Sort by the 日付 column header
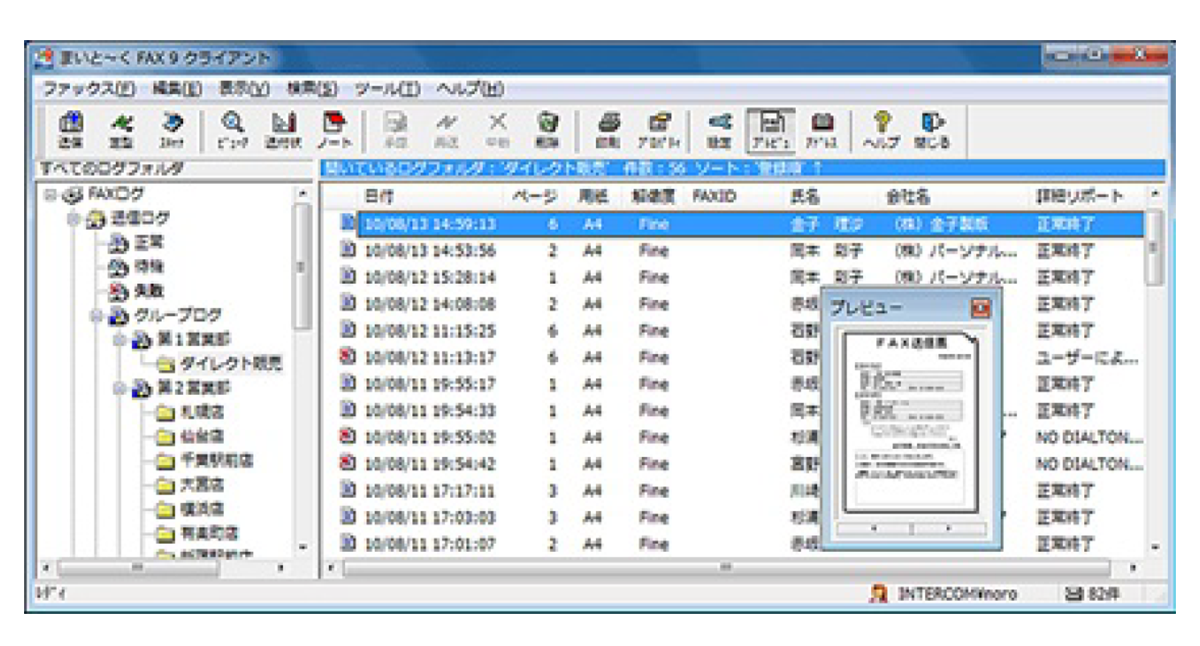This screenshot has width=1200, height=646. pos(378,197)
